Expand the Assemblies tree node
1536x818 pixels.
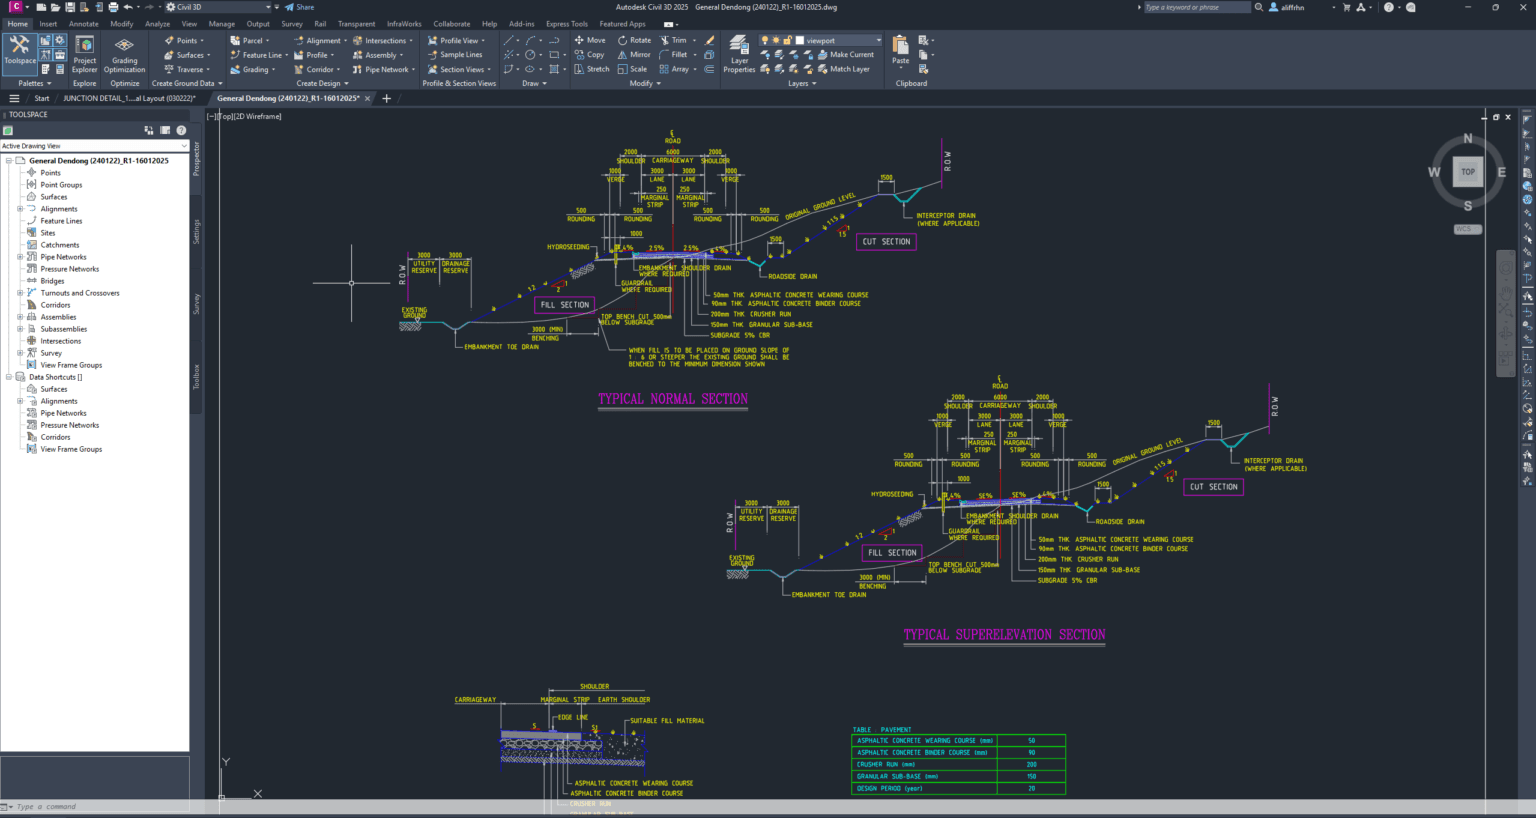20,317
